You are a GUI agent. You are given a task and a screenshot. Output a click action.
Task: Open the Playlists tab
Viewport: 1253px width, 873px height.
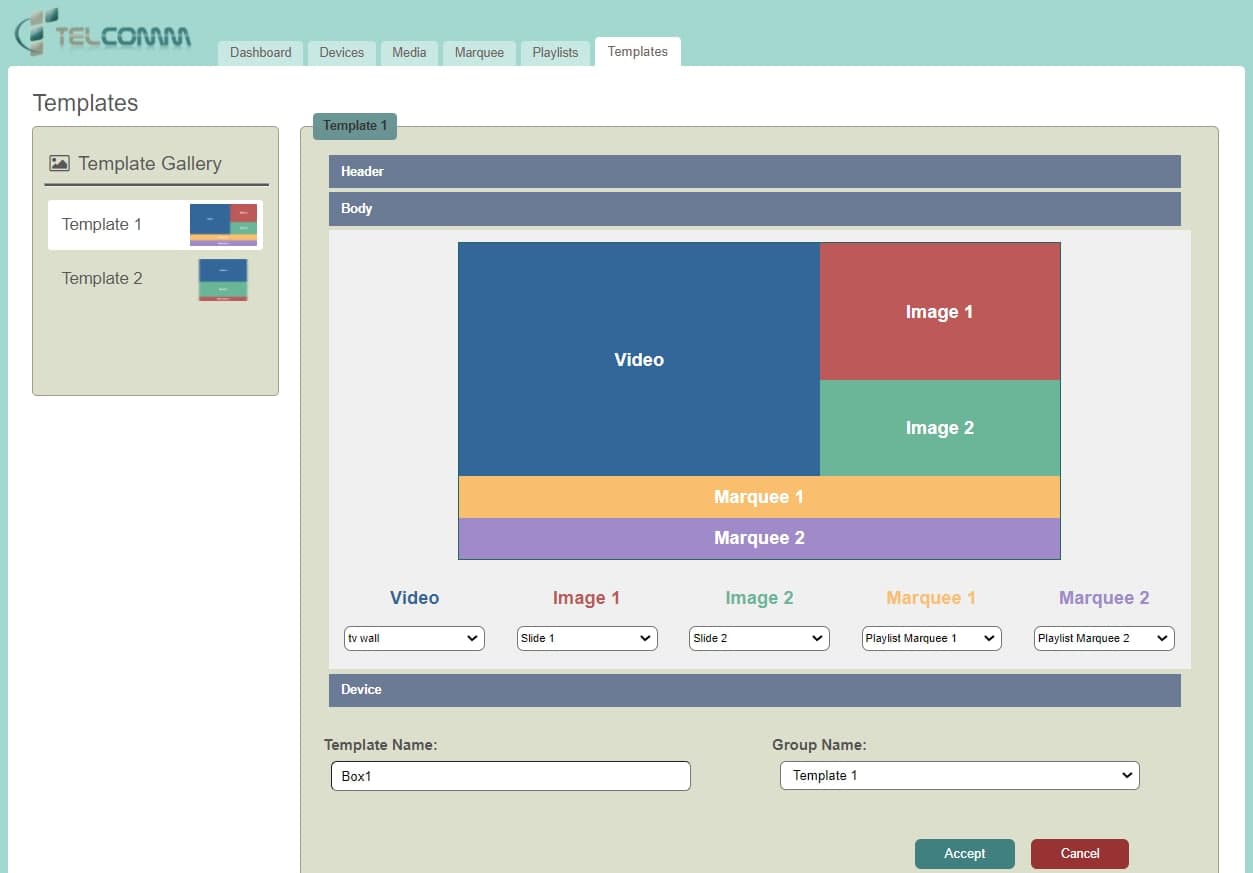555,52
